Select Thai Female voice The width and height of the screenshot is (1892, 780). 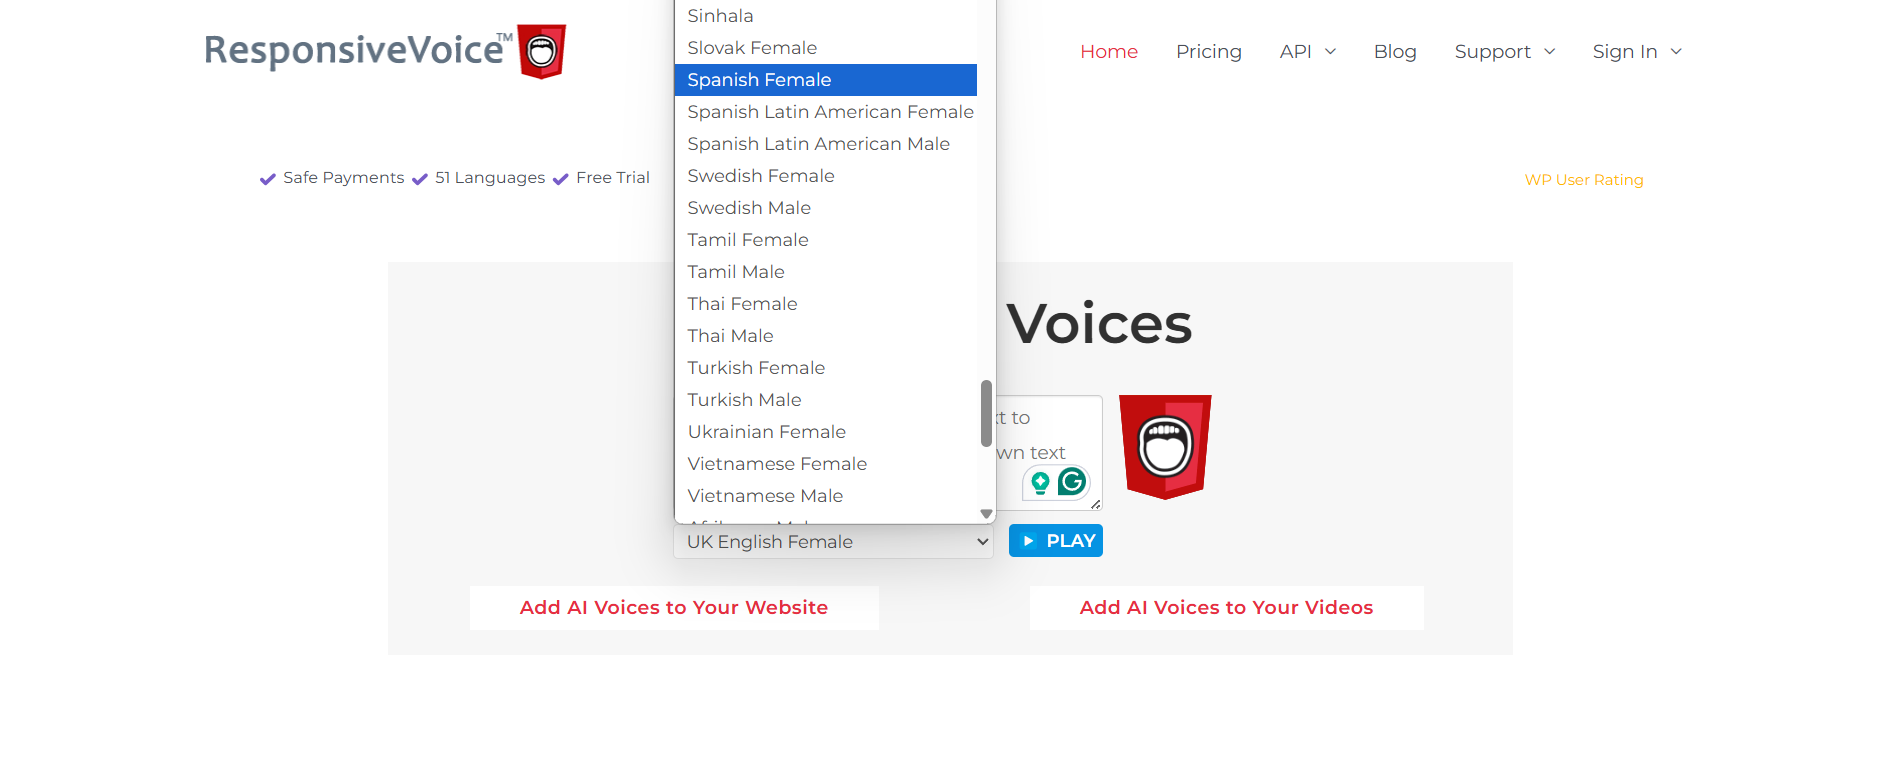pos(826,304)
